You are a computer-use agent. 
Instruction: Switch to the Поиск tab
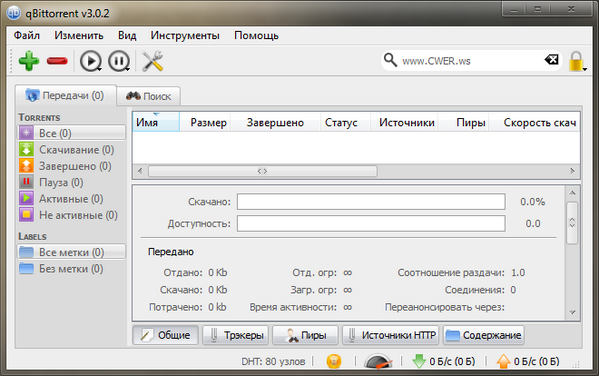coord(149,96)
